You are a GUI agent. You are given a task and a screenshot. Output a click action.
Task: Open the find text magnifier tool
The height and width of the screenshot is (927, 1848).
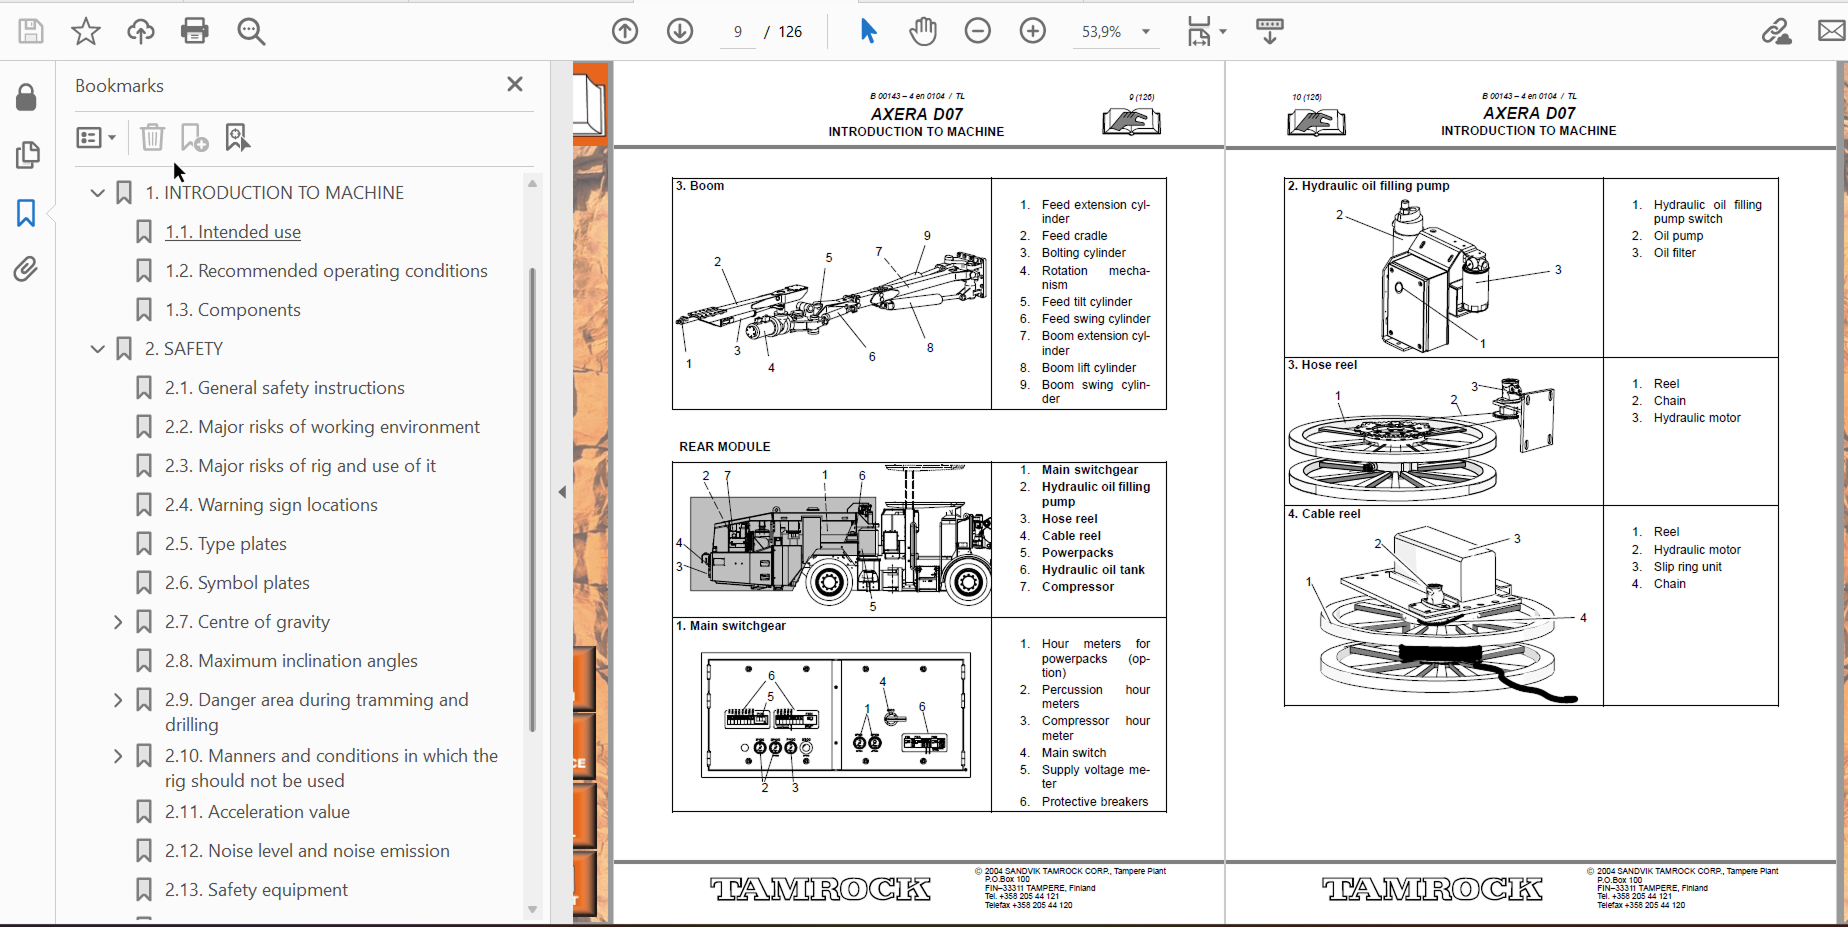point(251,31)
